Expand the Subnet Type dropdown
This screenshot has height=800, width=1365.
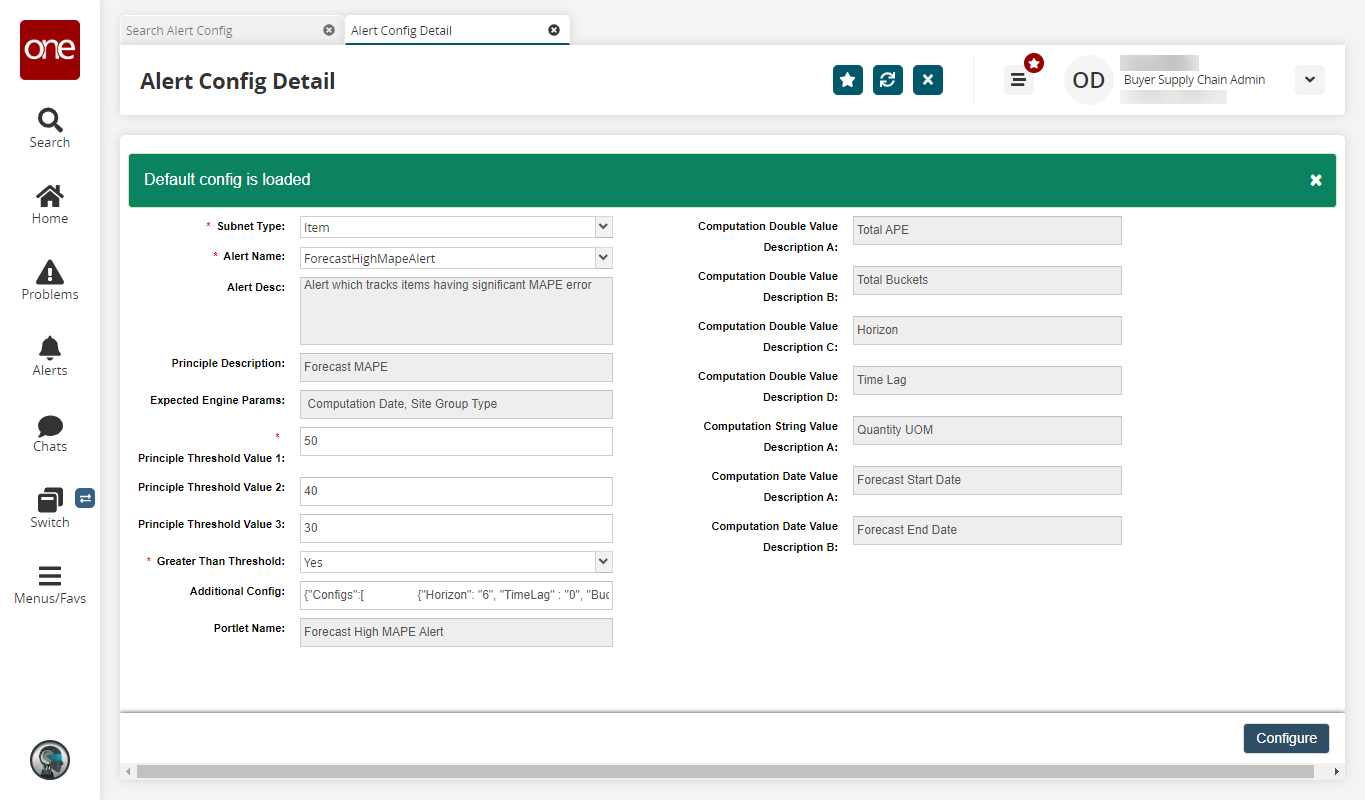[603, 227]
